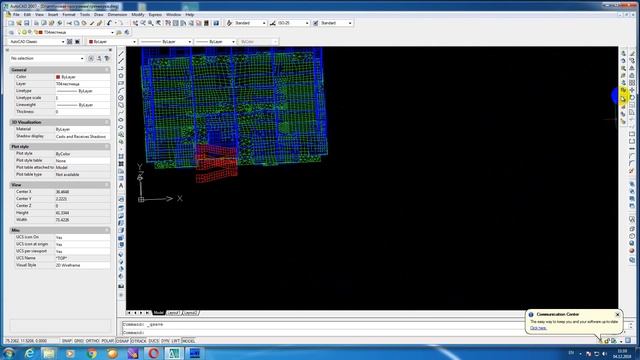Toggle OSNAP in status bar

pyautogui.click(x=122, y=341)
